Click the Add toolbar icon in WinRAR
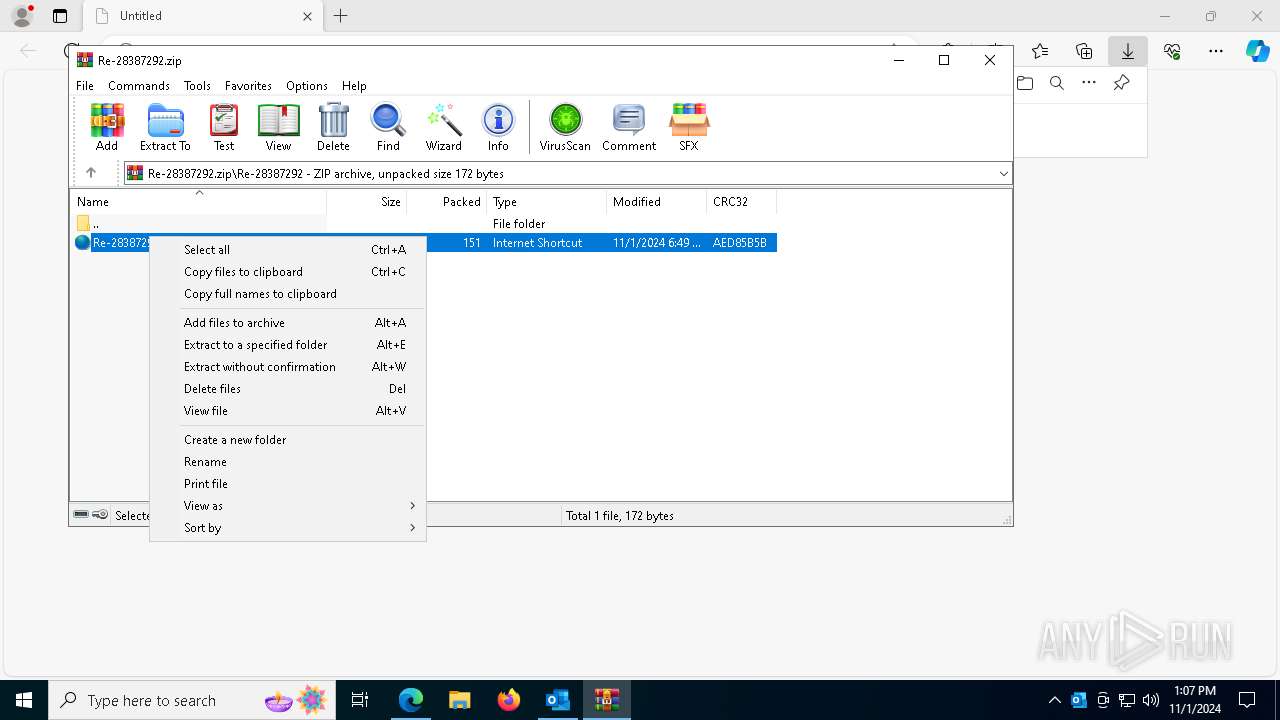Viewport: 1280px width, 720px height. 107,127
